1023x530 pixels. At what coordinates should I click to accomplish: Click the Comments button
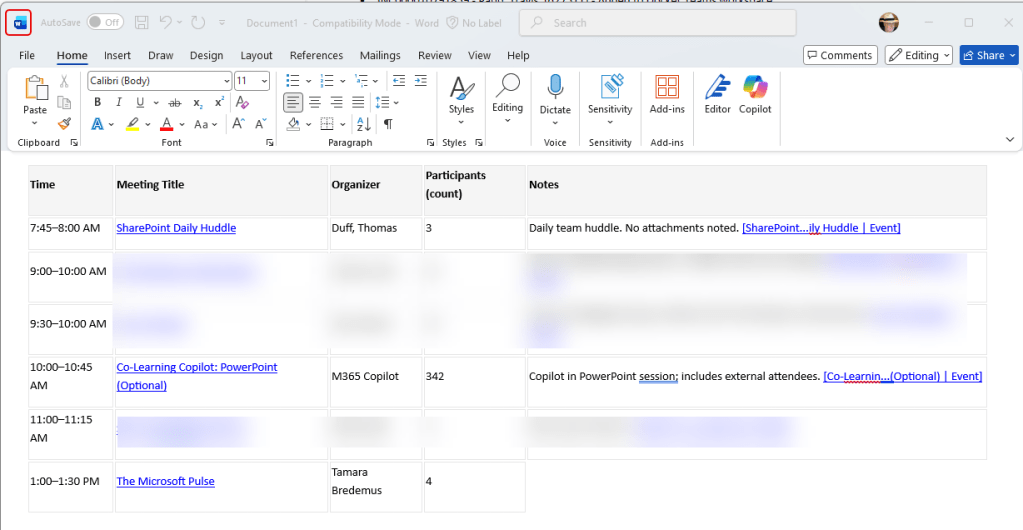click(x=840, y=55)
